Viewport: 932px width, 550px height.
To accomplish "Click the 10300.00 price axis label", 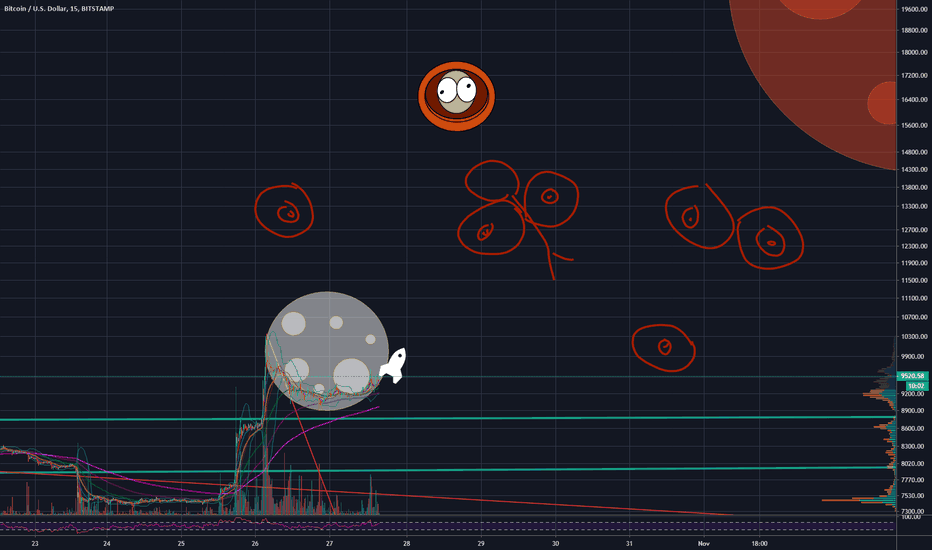I will 914,337.
